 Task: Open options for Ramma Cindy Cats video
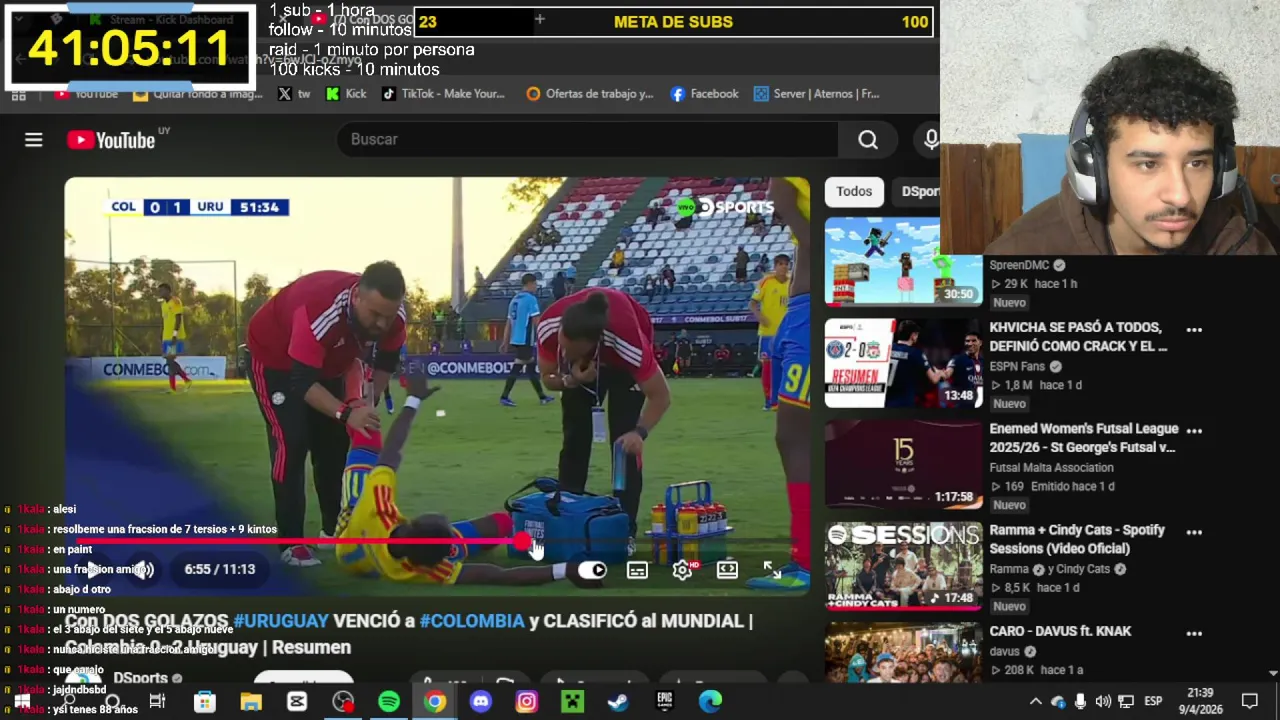(x=1194, y=532)
